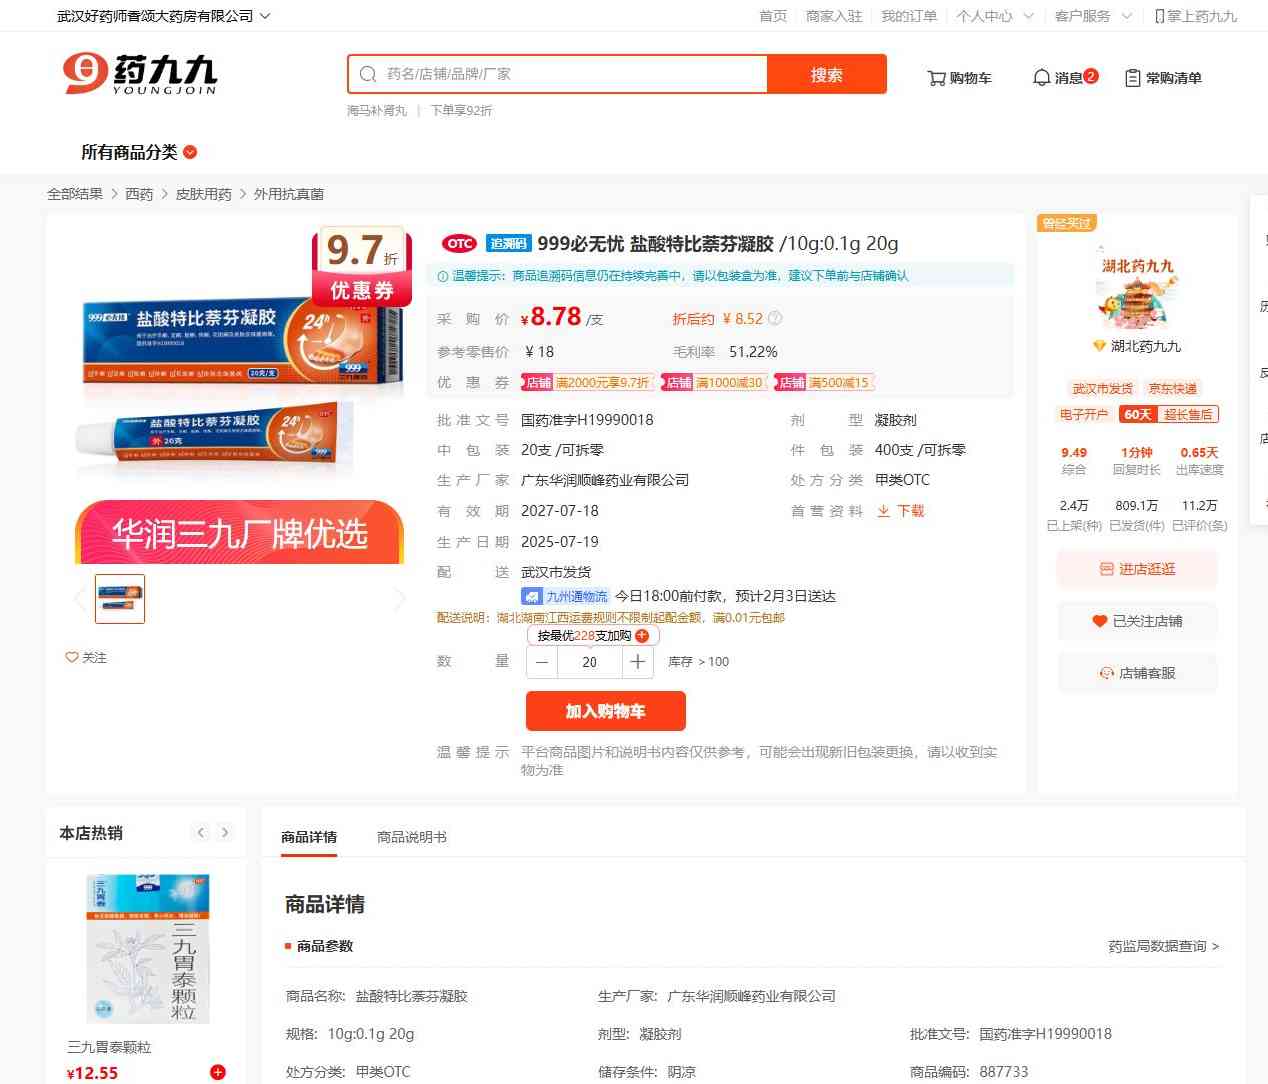1268x1084 pixels.
Task: Increase quantity with the plus stepper
Action: [637, 662]
